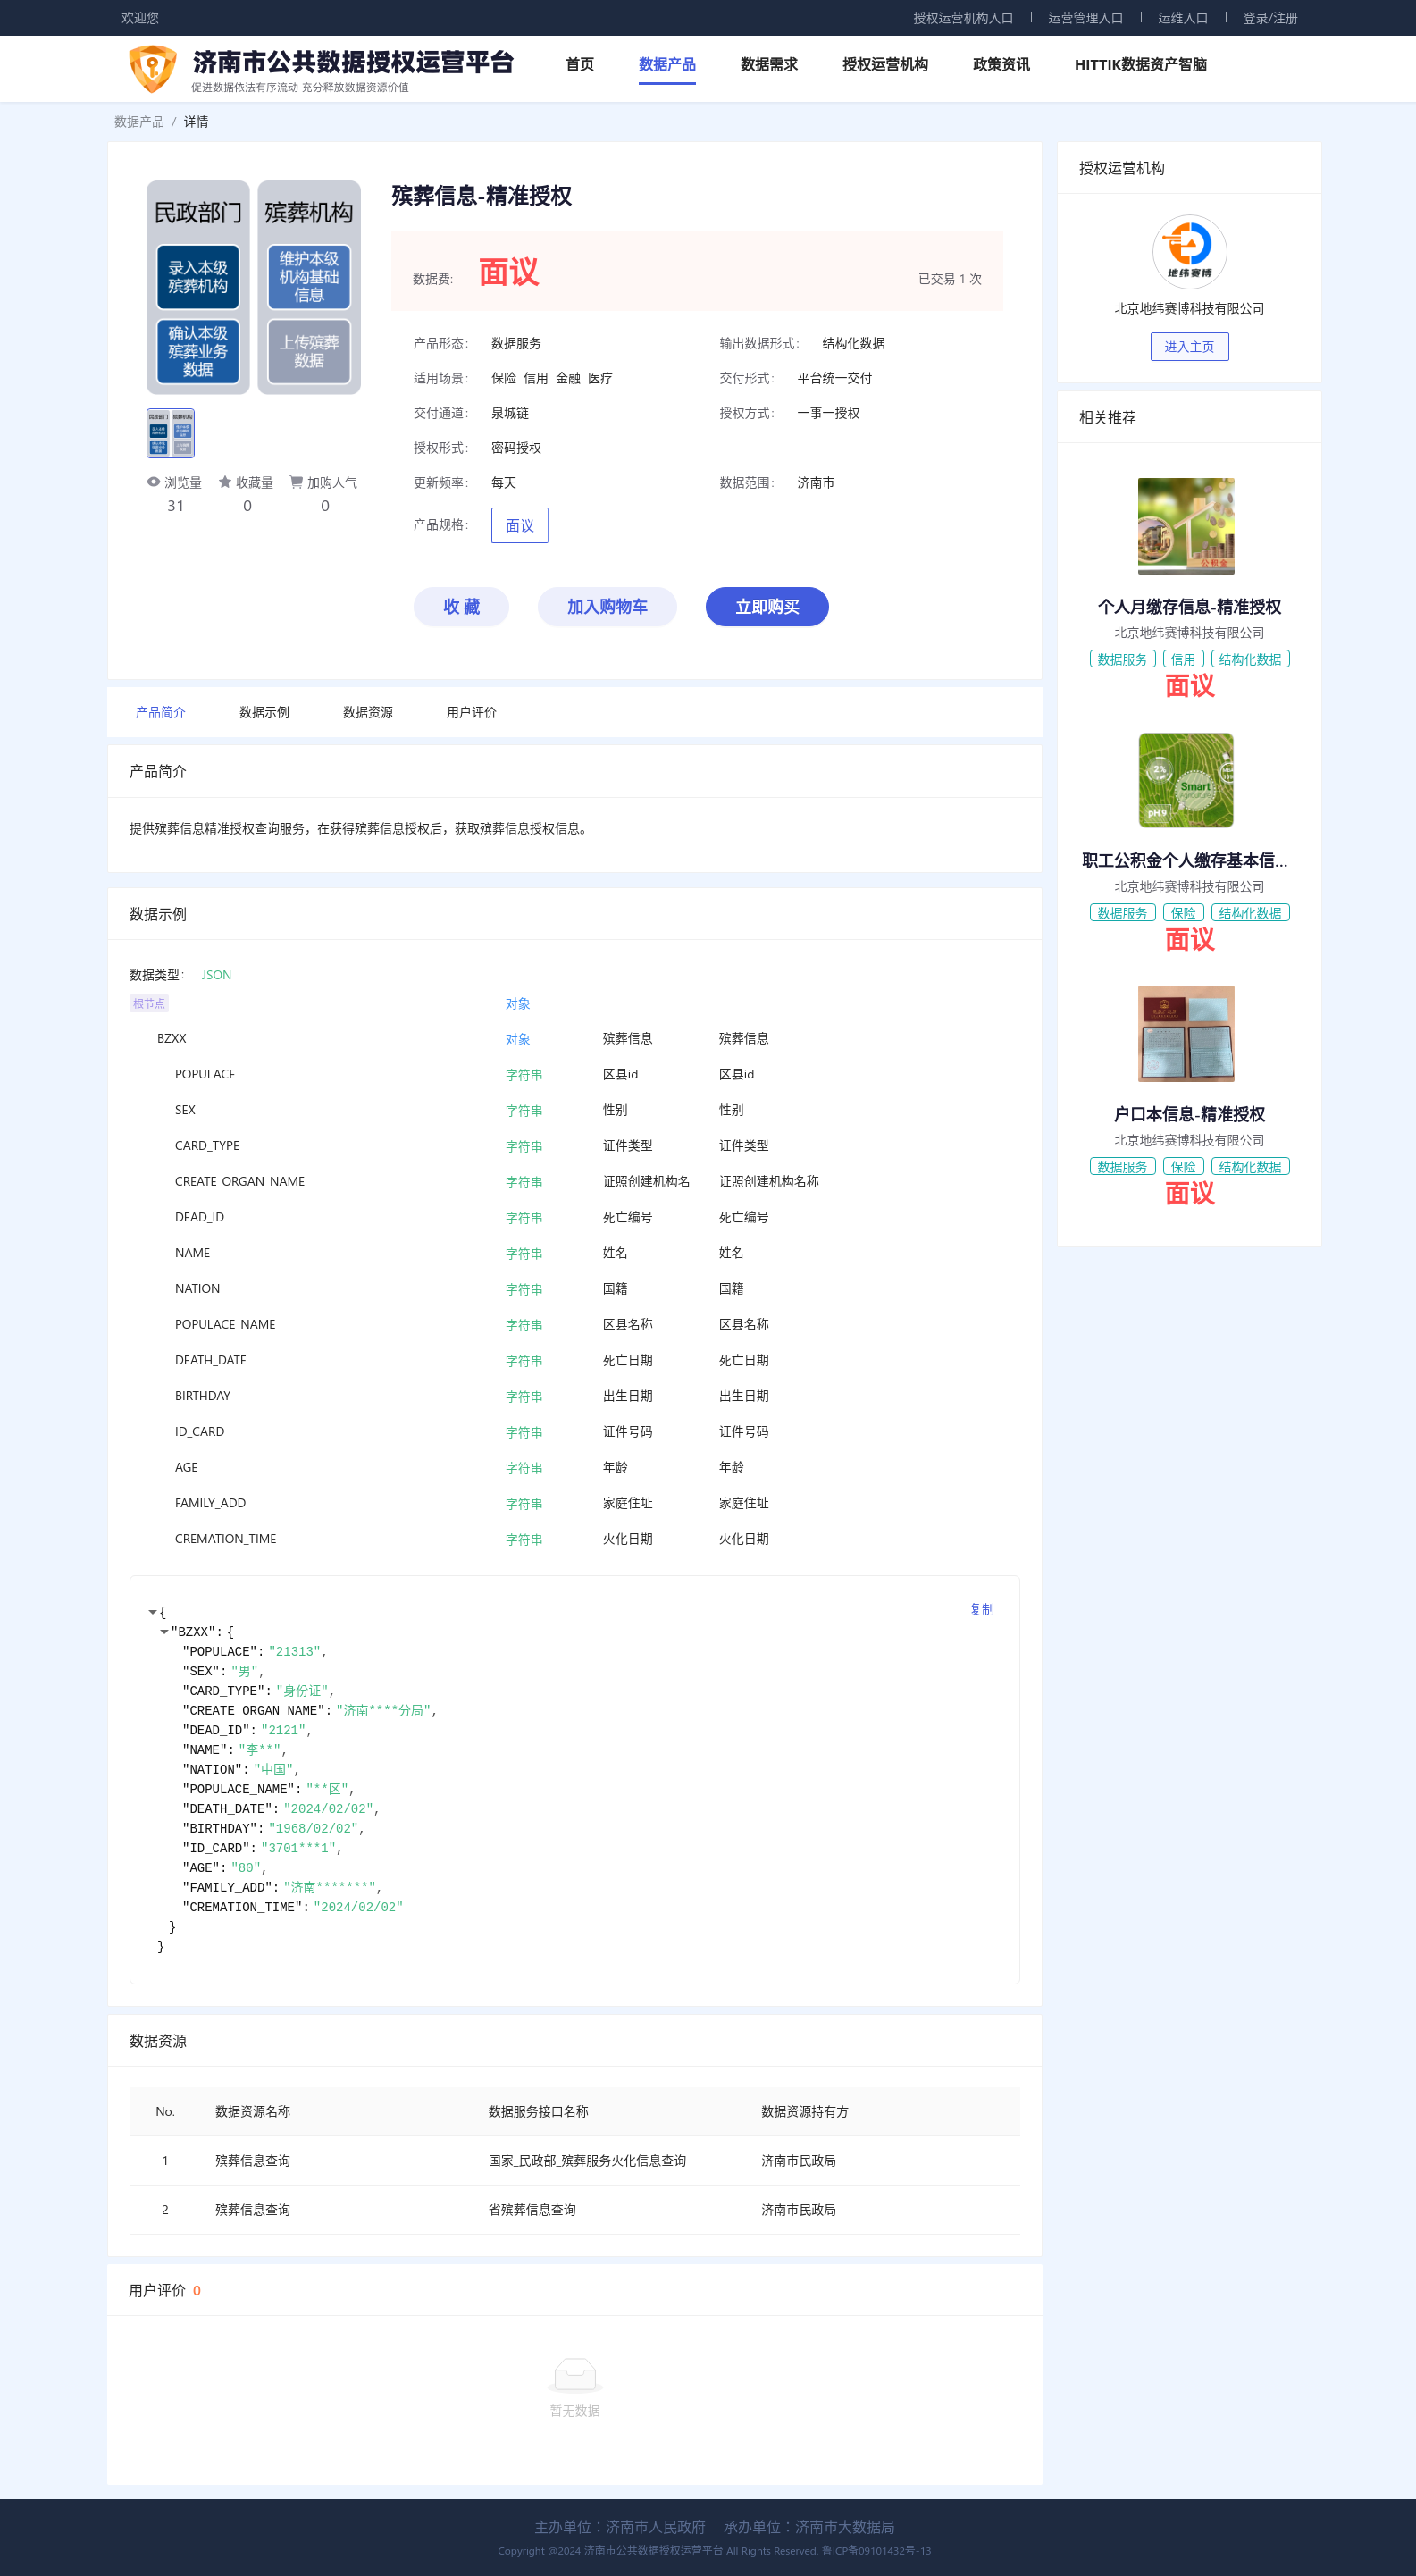Open the 个人月缴存信息-精准授权 recommendation image
Image resolution: width=1416 pixels, height=2576 pixels.
[x=1186, y=526]
